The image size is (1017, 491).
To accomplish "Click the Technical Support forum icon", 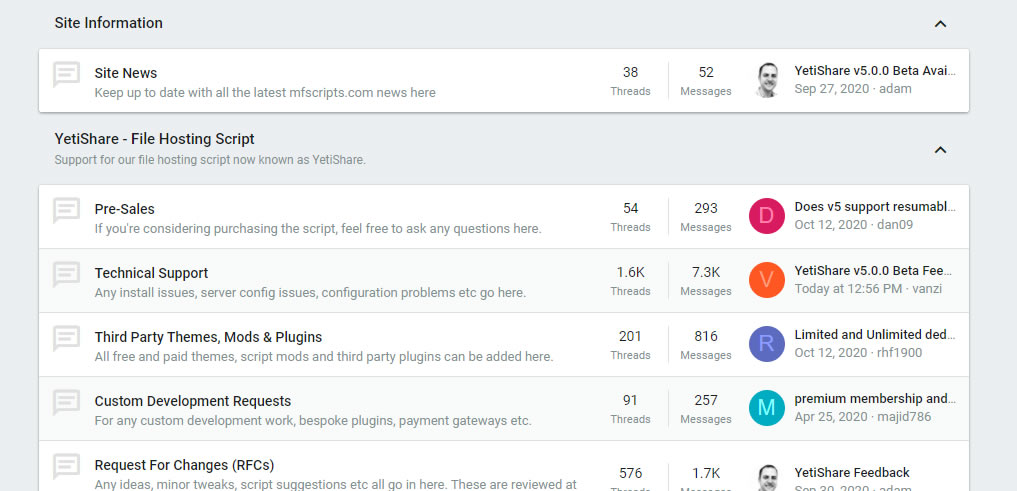I will click(x=66, y=274).
